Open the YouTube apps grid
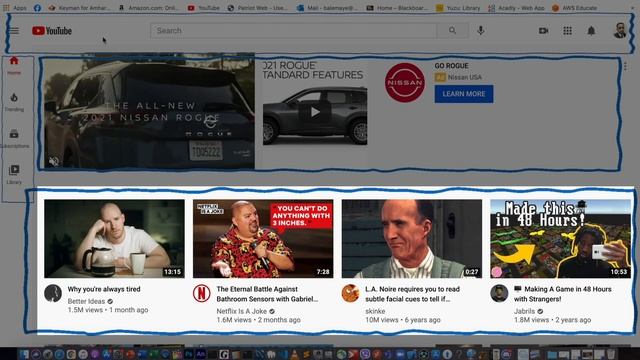This screenshot has width=640, height=360. click(x=567, y=31)
